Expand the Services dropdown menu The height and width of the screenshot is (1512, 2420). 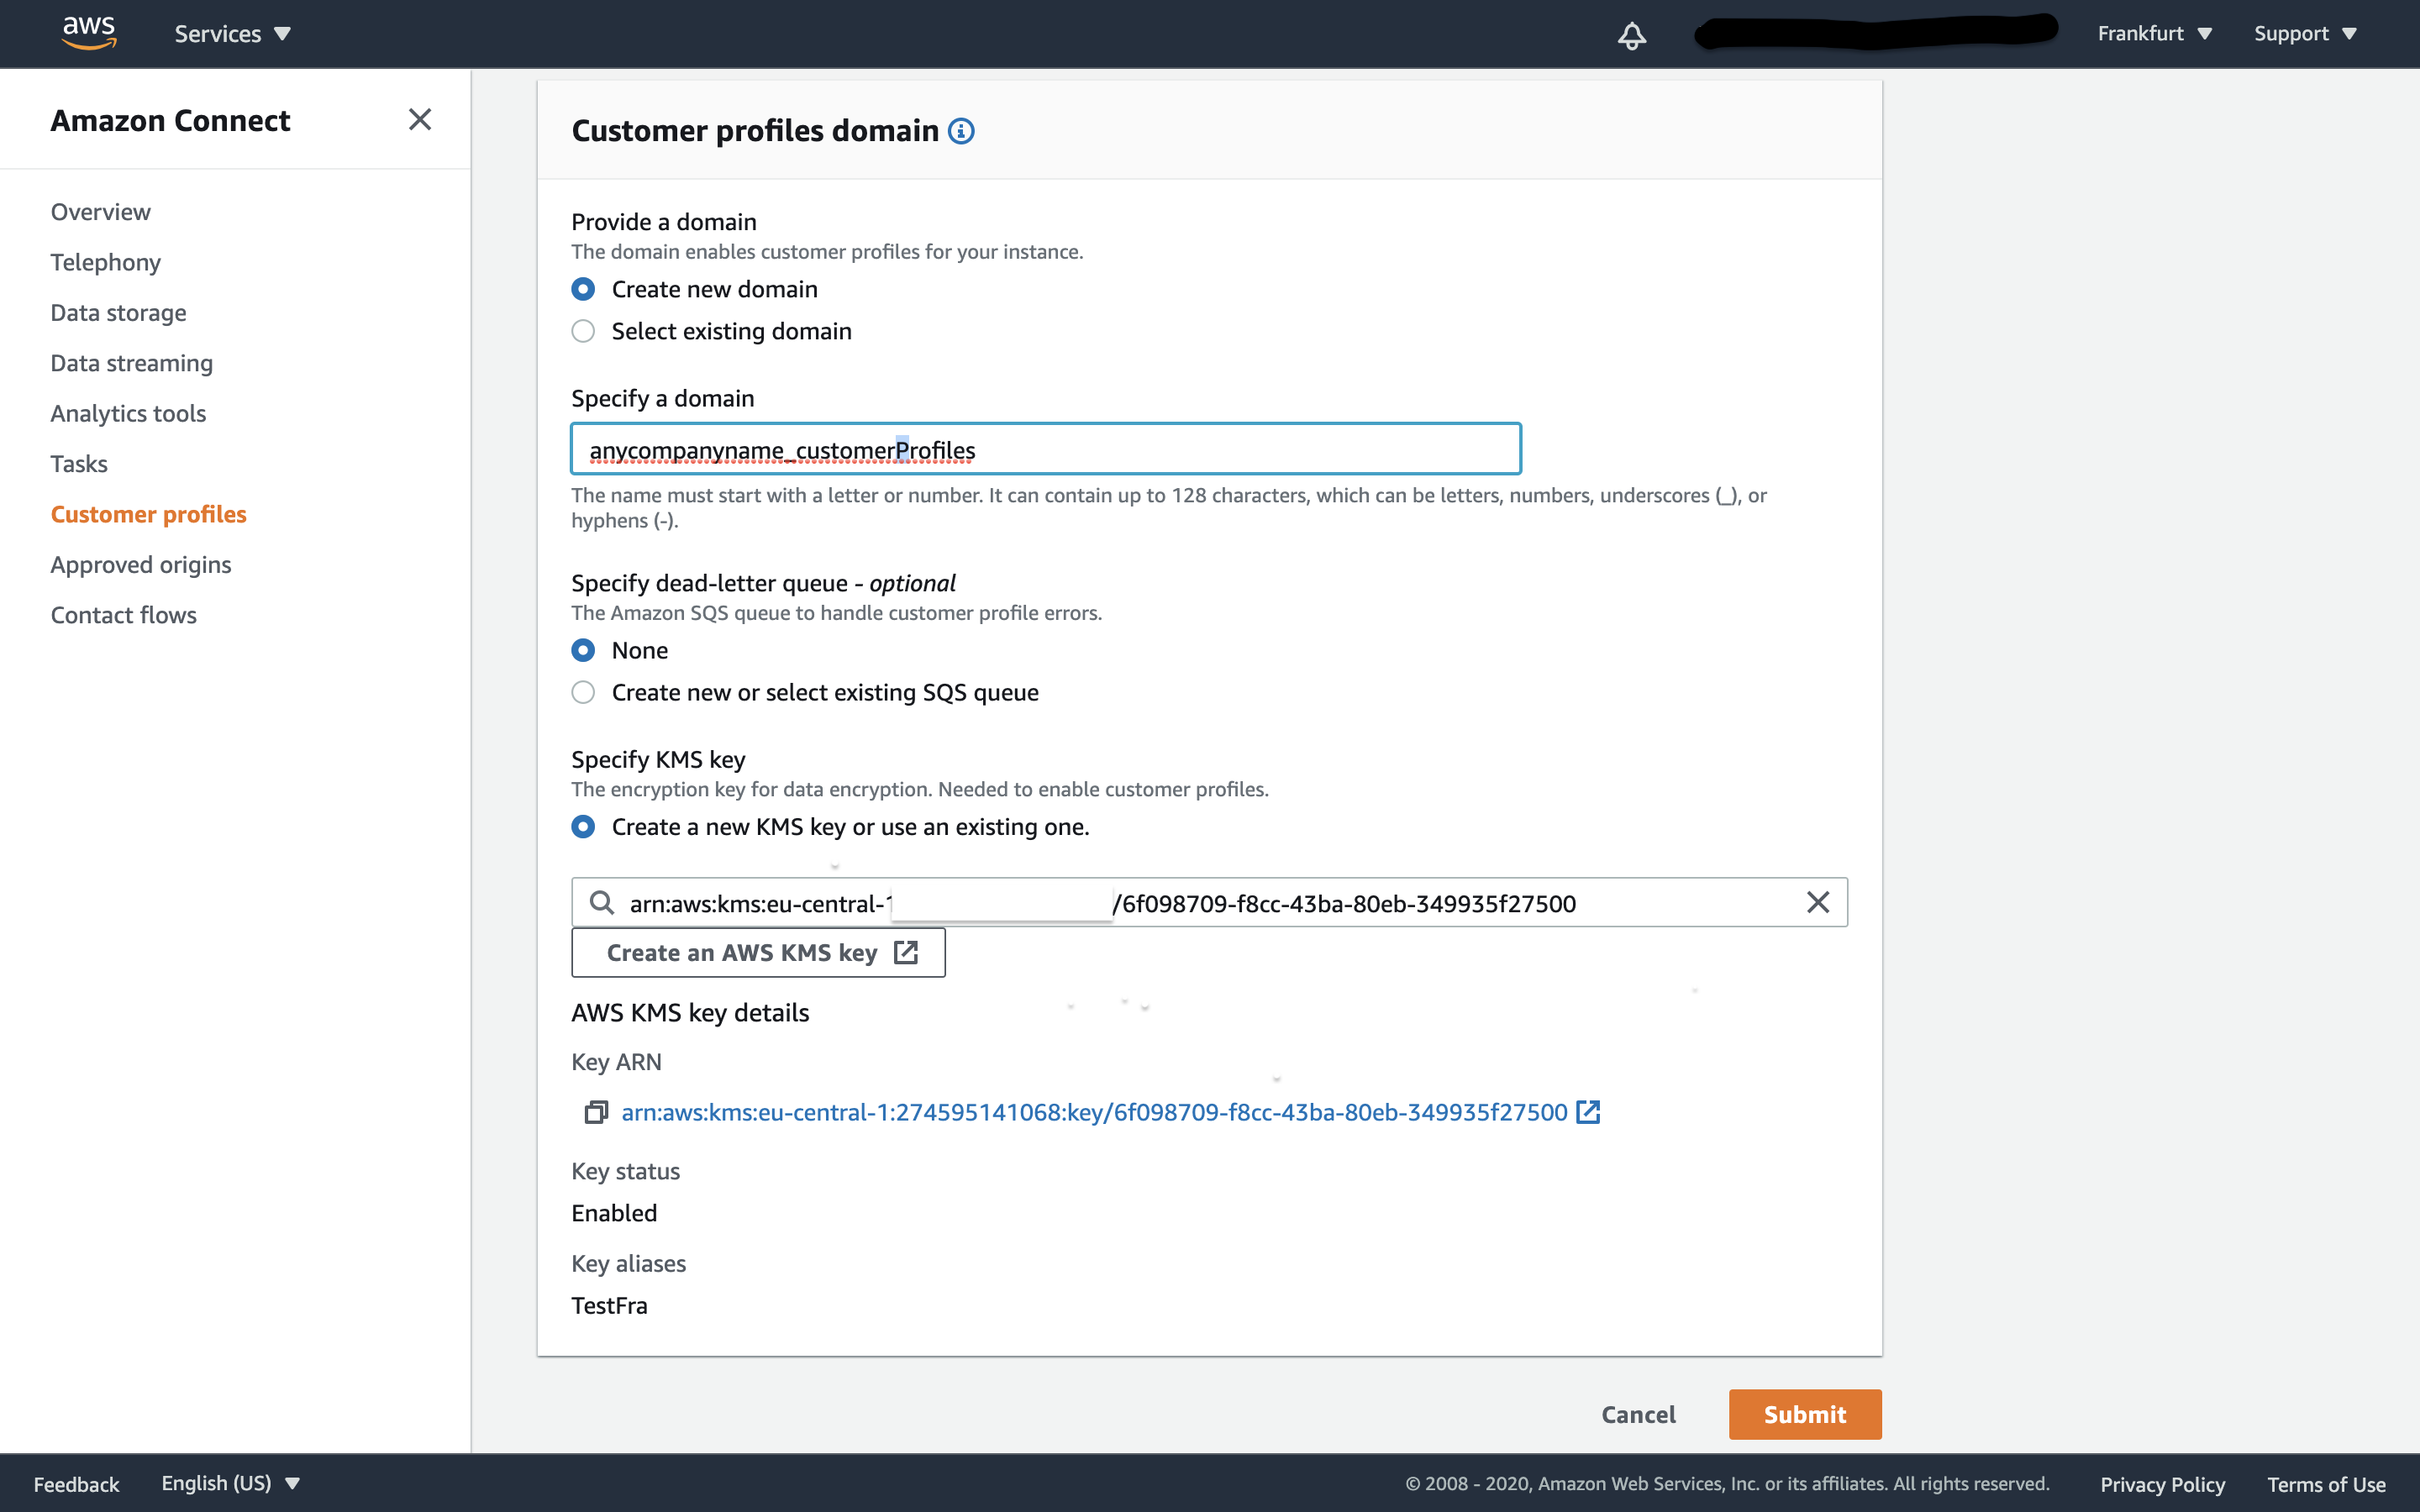pyautogui.click(x=232, y=34)
